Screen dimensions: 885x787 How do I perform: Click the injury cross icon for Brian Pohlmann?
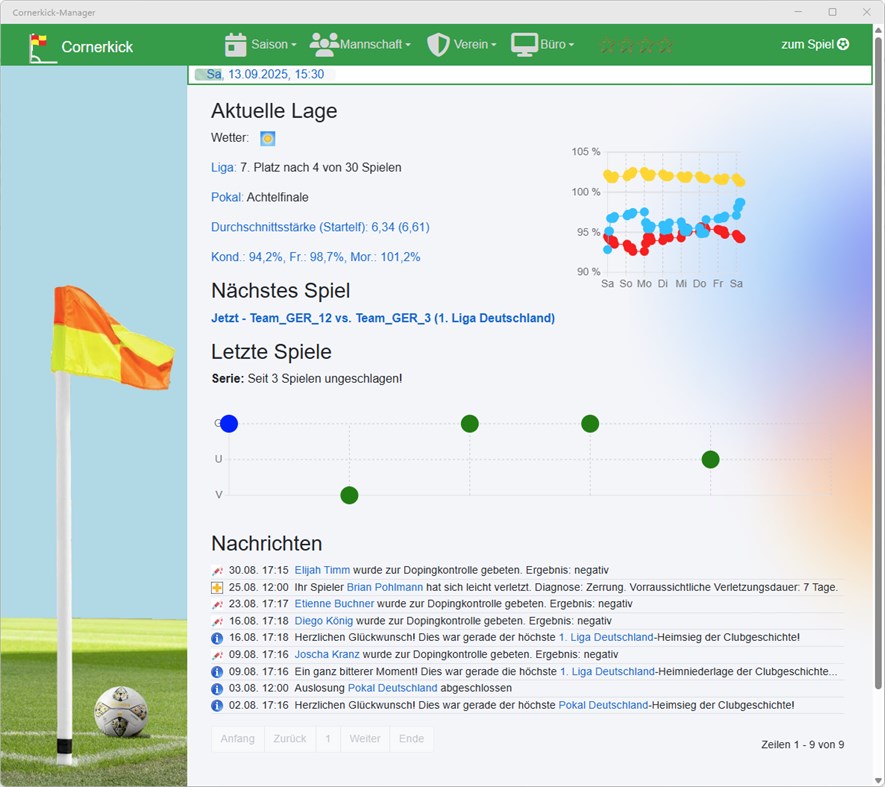(x=216, y=587)
